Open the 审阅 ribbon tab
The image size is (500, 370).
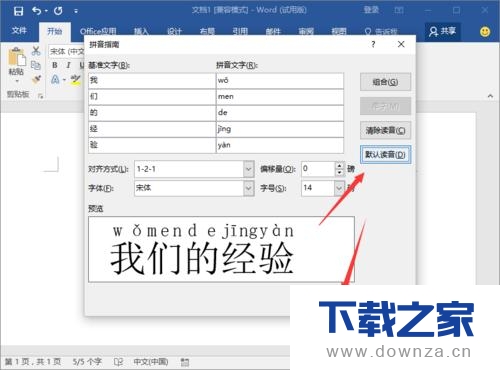306,32
